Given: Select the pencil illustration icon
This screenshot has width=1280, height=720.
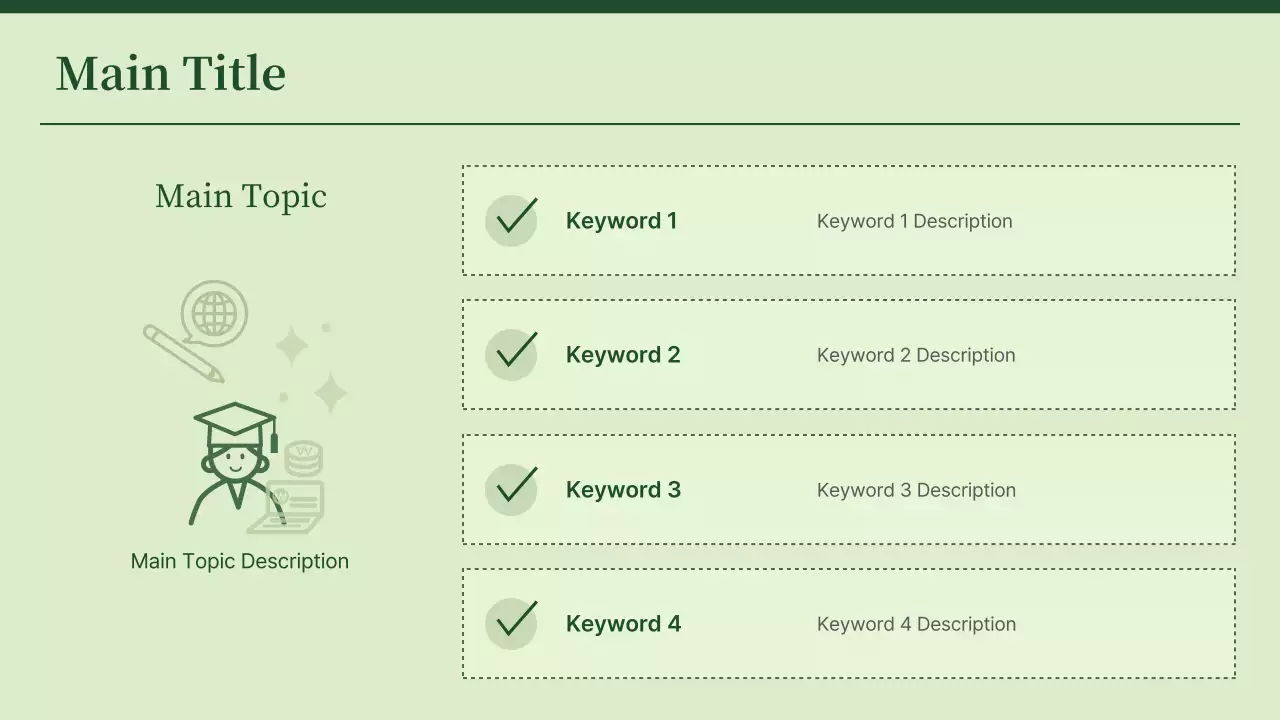Looking at the screenshot, I should click(x=183, y=353).
